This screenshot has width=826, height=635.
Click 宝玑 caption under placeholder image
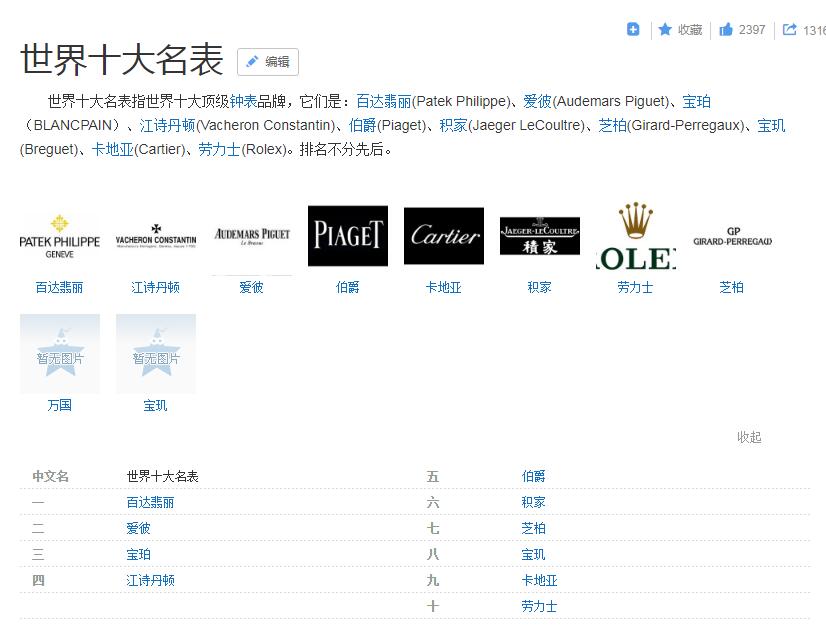pos(155,405)
